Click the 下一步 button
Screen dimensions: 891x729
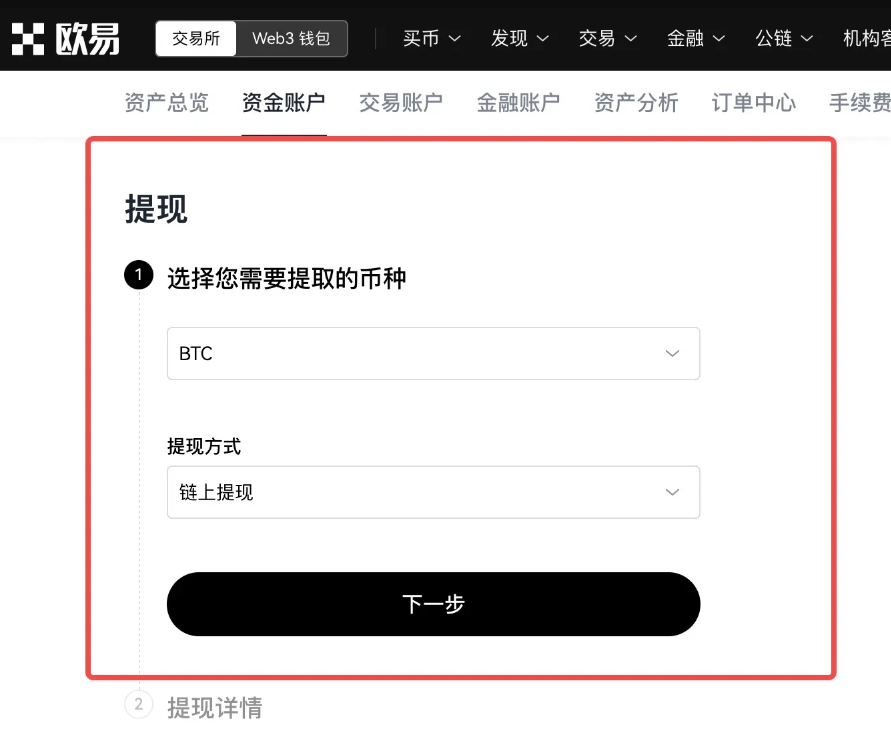(434, 604)
